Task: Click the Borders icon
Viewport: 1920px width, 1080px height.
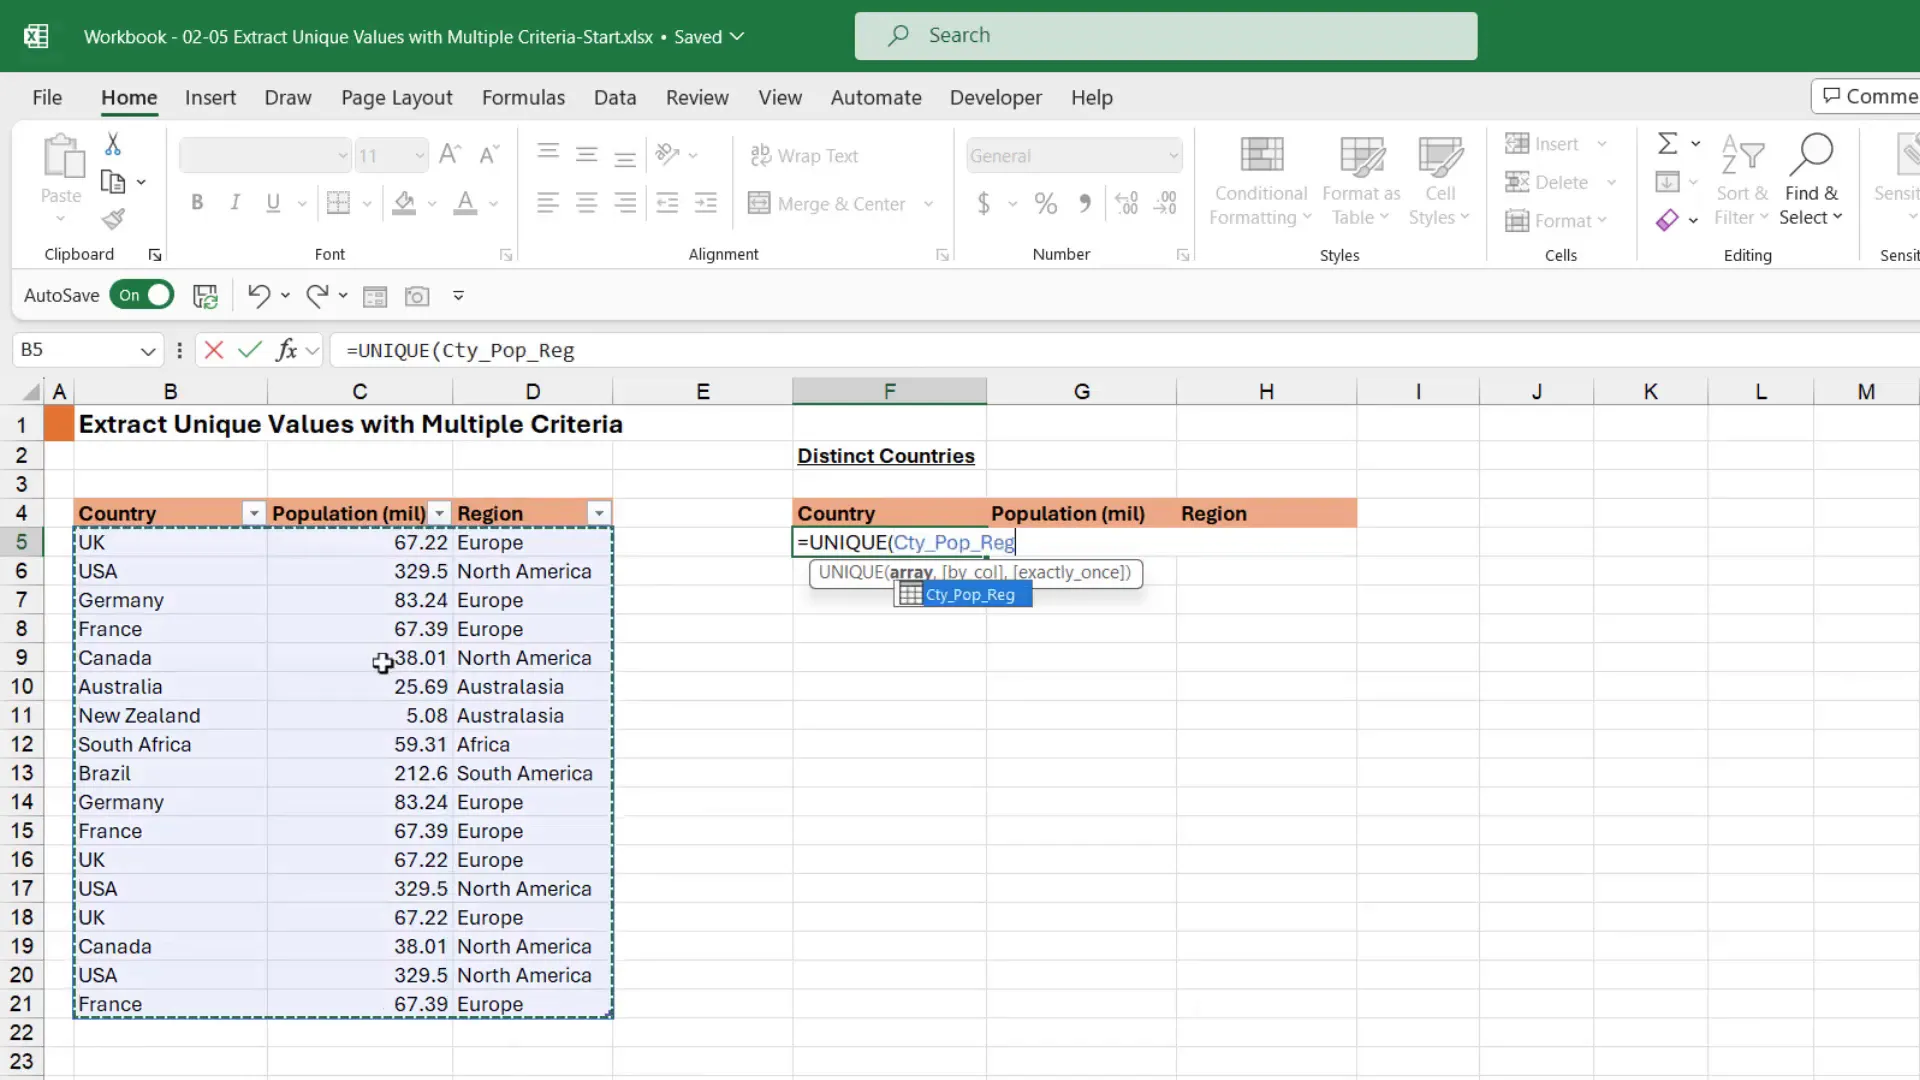Action: (338, 203)
